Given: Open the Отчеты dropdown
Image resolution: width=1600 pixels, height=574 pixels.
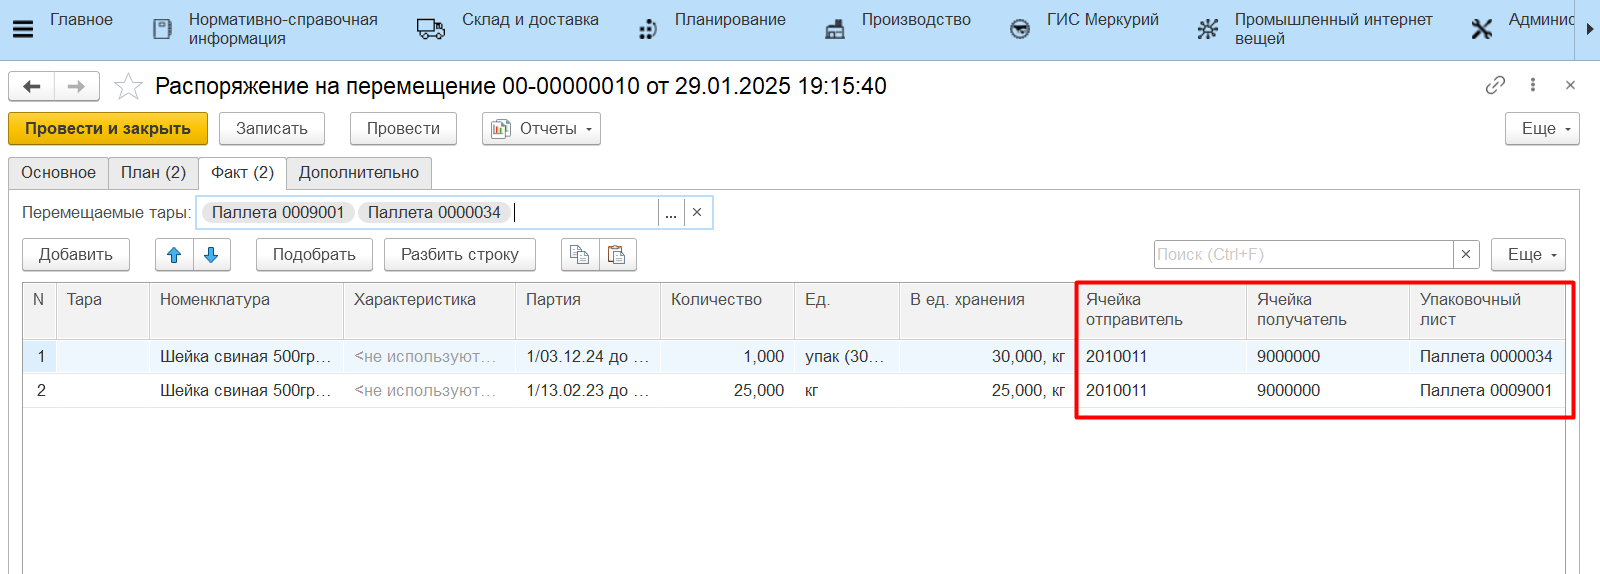Looking at the screenshot, I should 541,129.
